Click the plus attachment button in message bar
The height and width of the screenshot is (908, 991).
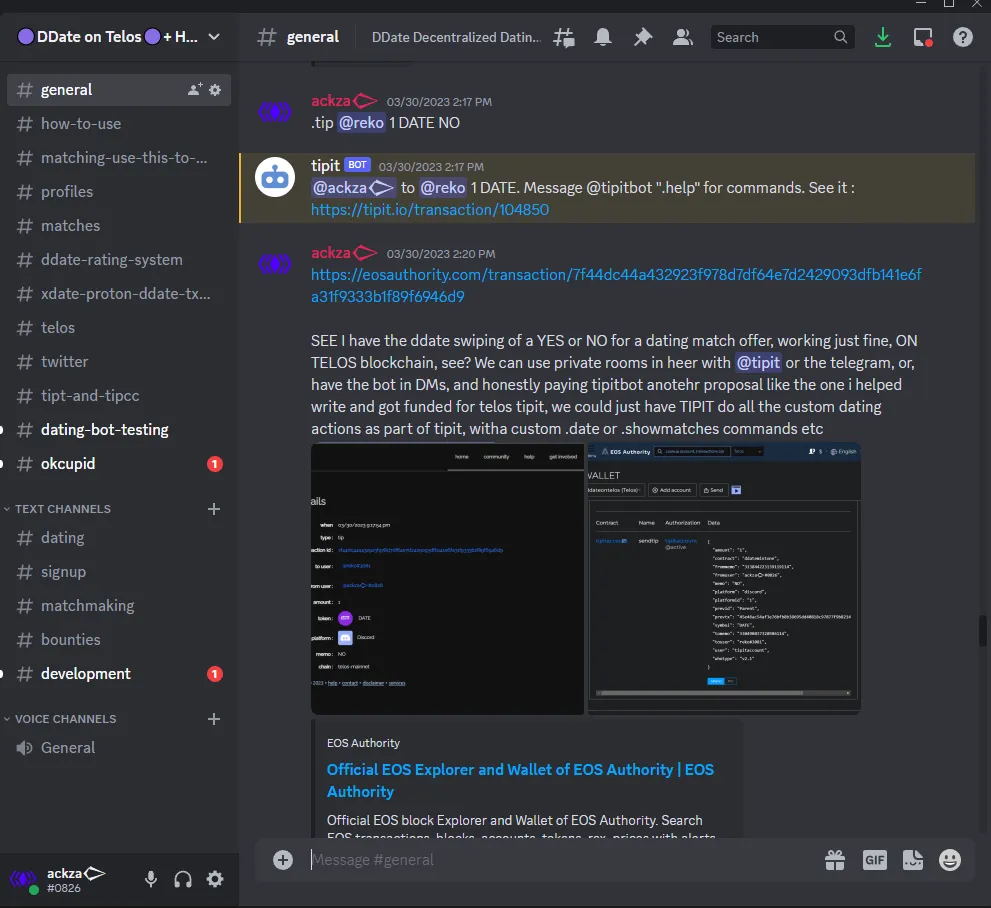point(283,859)
